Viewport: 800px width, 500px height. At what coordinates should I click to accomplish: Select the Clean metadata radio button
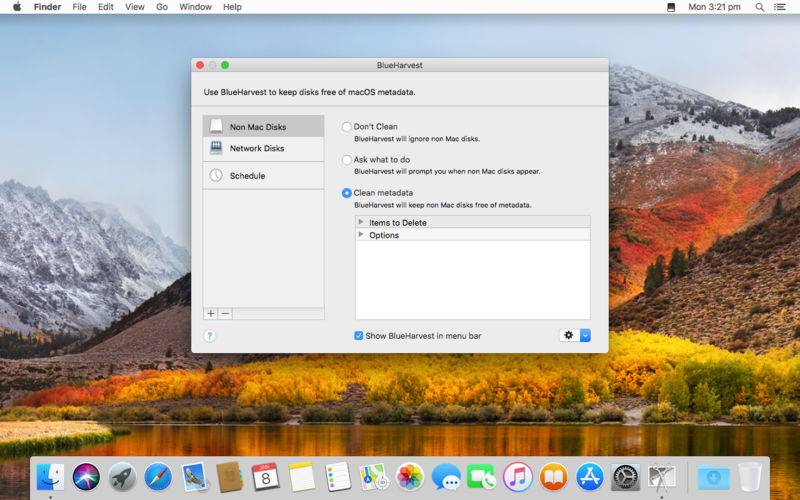pos(347,193)
